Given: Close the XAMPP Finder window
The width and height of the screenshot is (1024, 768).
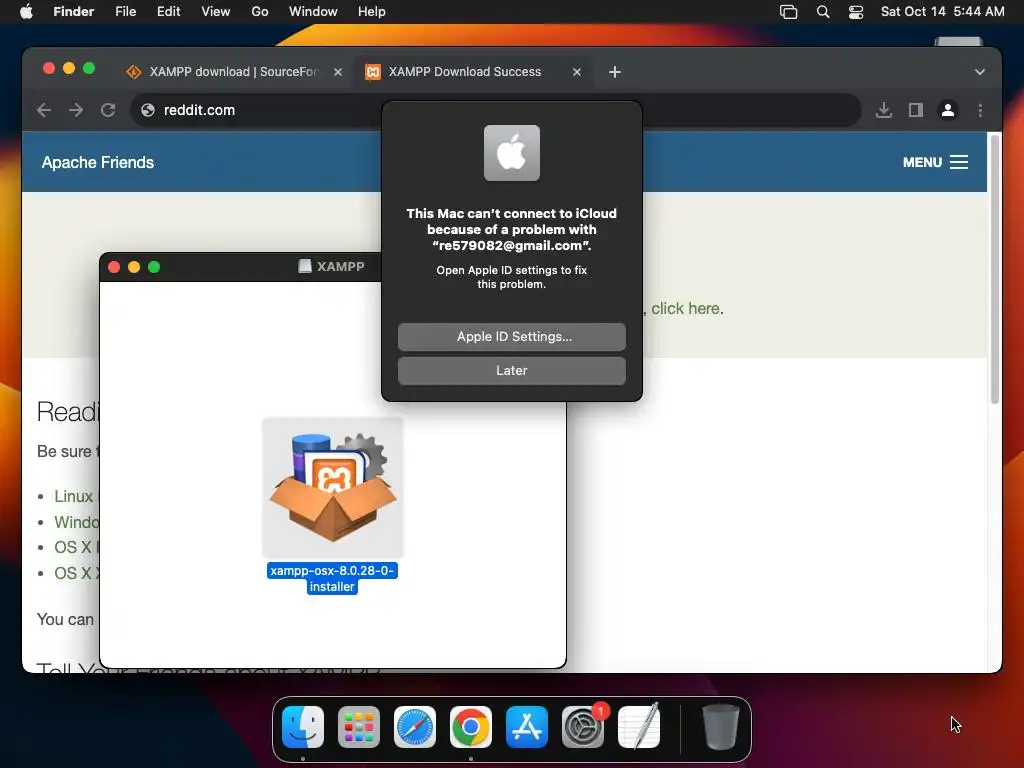Looking at the screenshot, I should [114, 266].
